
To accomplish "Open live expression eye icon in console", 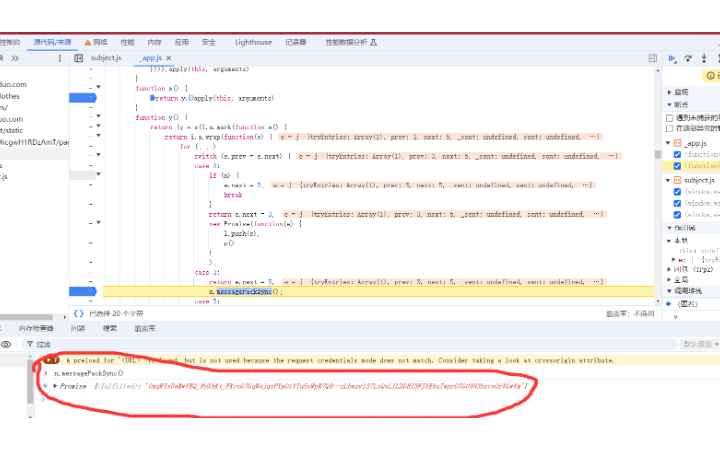I will click(6, 344).
